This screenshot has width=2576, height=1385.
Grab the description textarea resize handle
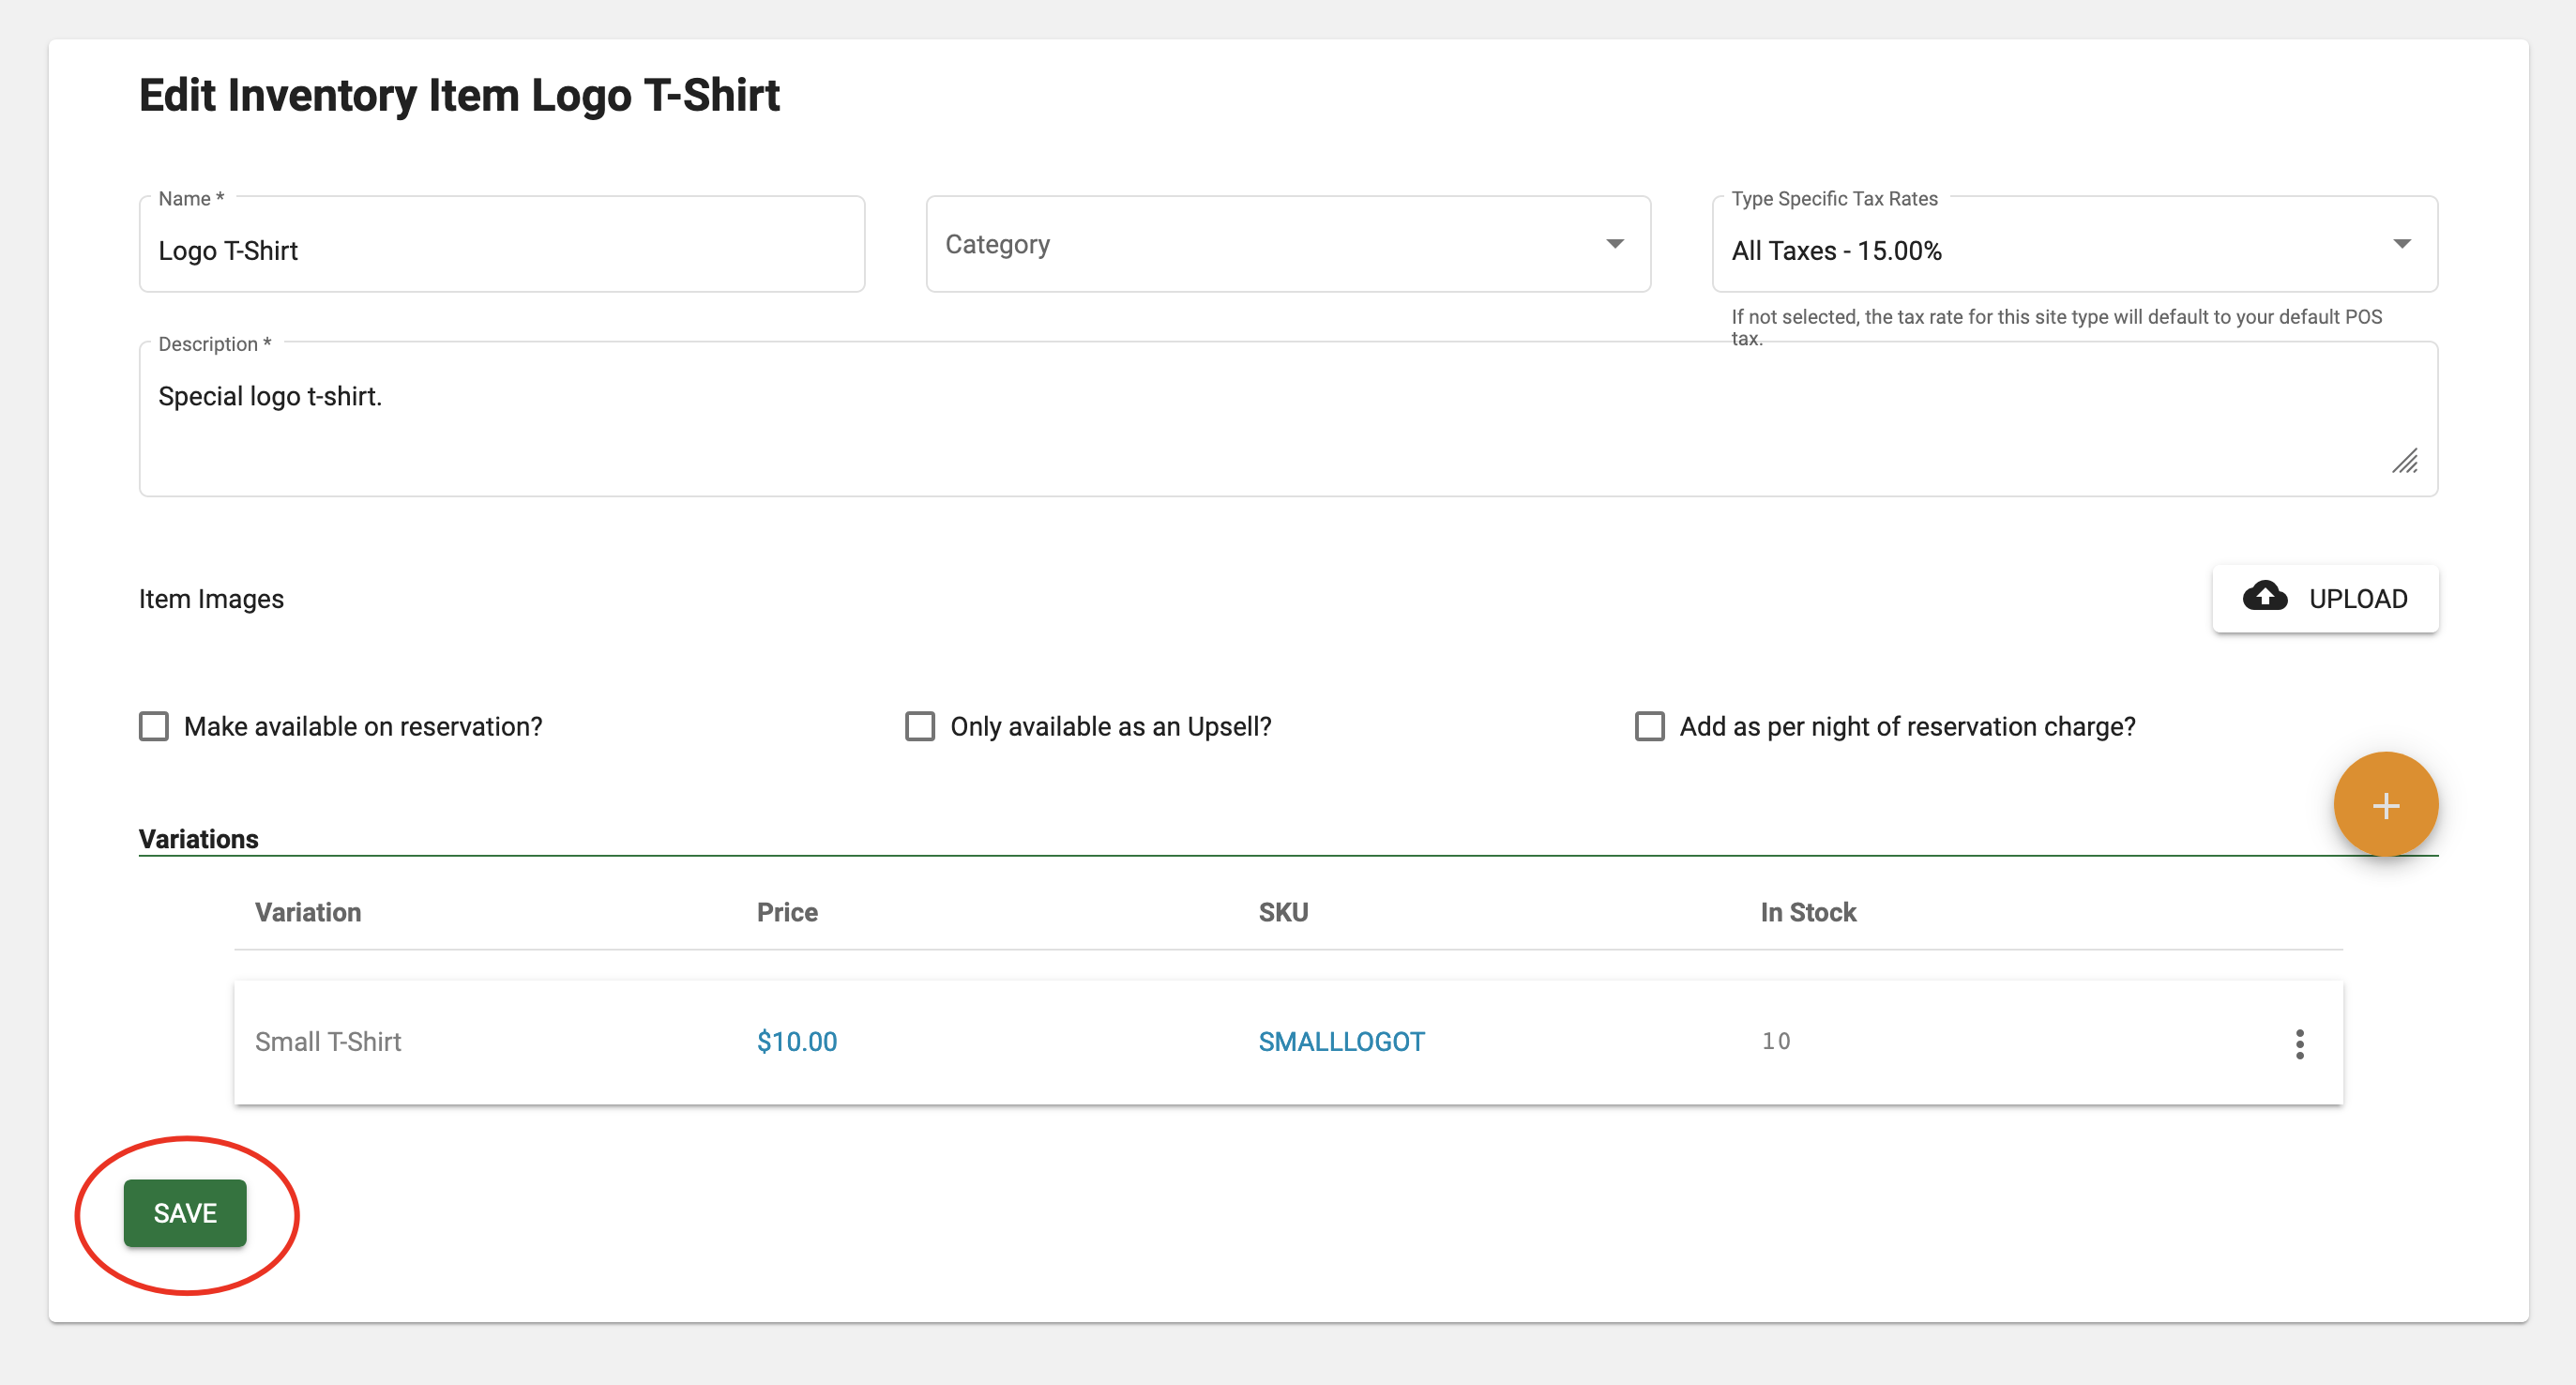point(2404,462)
